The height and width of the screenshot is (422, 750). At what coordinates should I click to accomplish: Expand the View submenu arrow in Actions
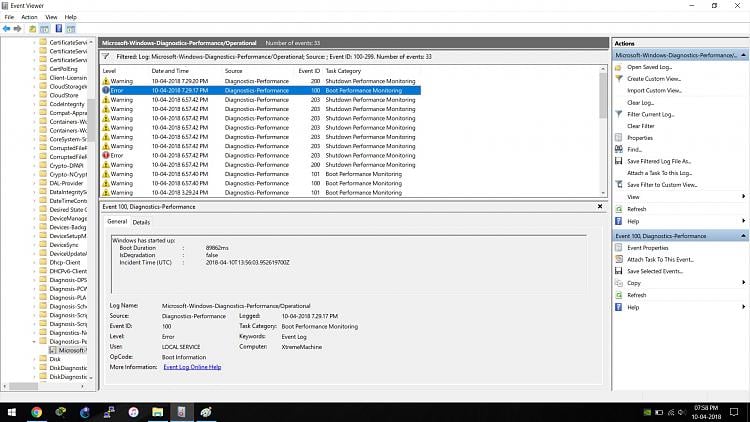743,197
